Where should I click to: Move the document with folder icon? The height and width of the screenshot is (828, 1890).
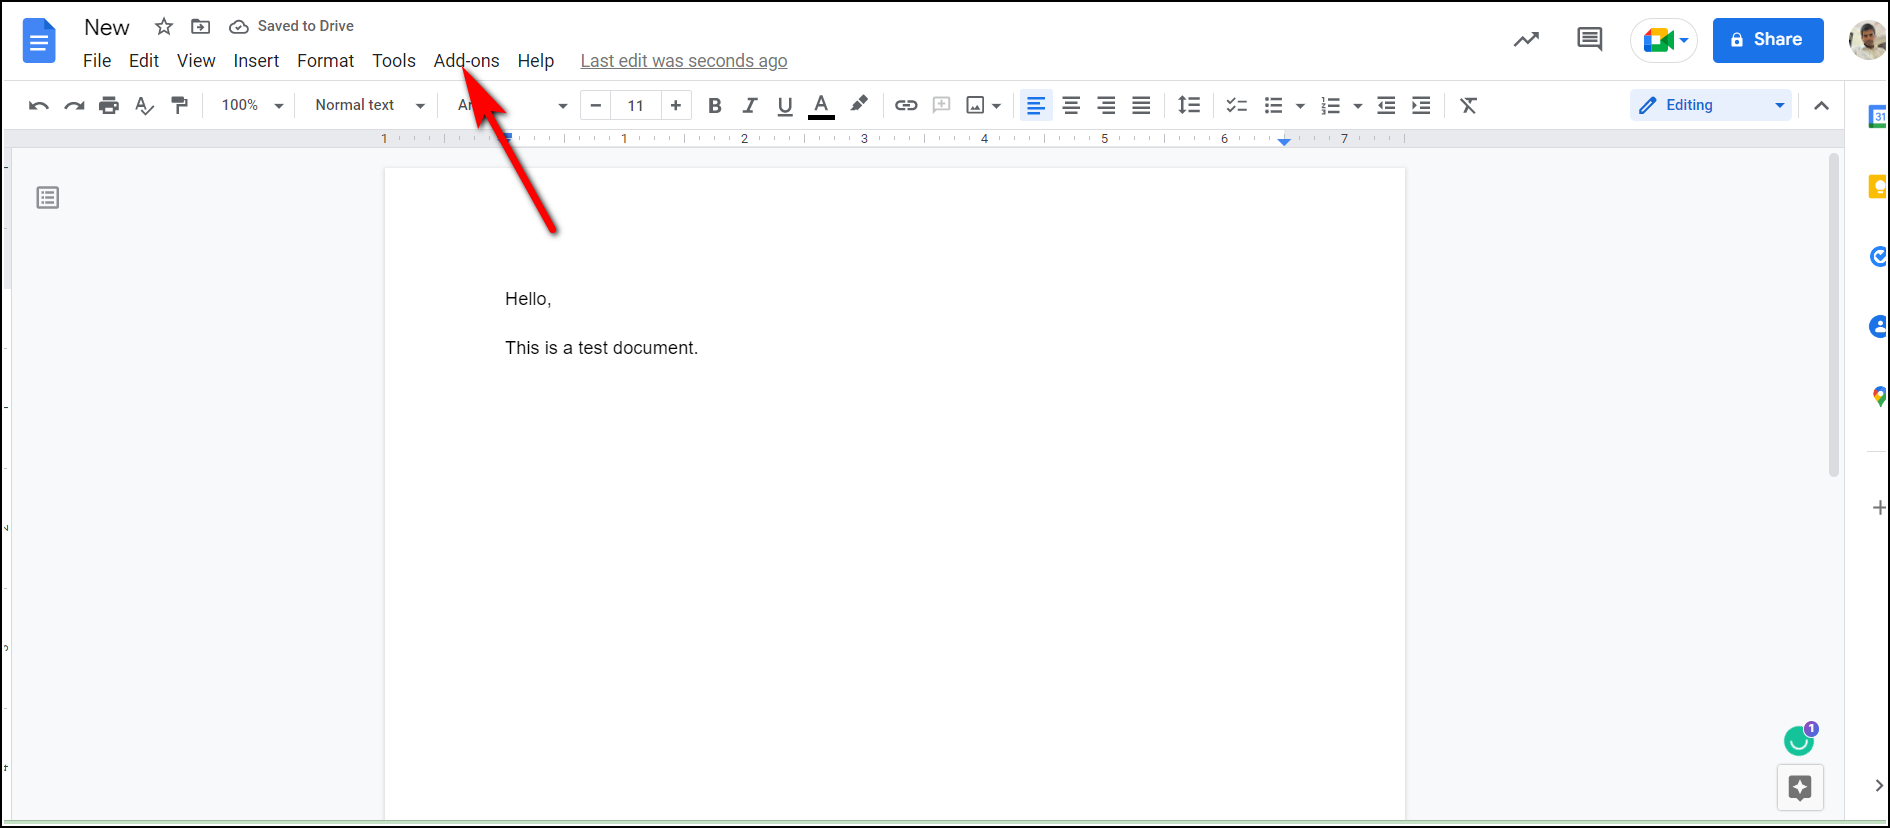(201, 26)
